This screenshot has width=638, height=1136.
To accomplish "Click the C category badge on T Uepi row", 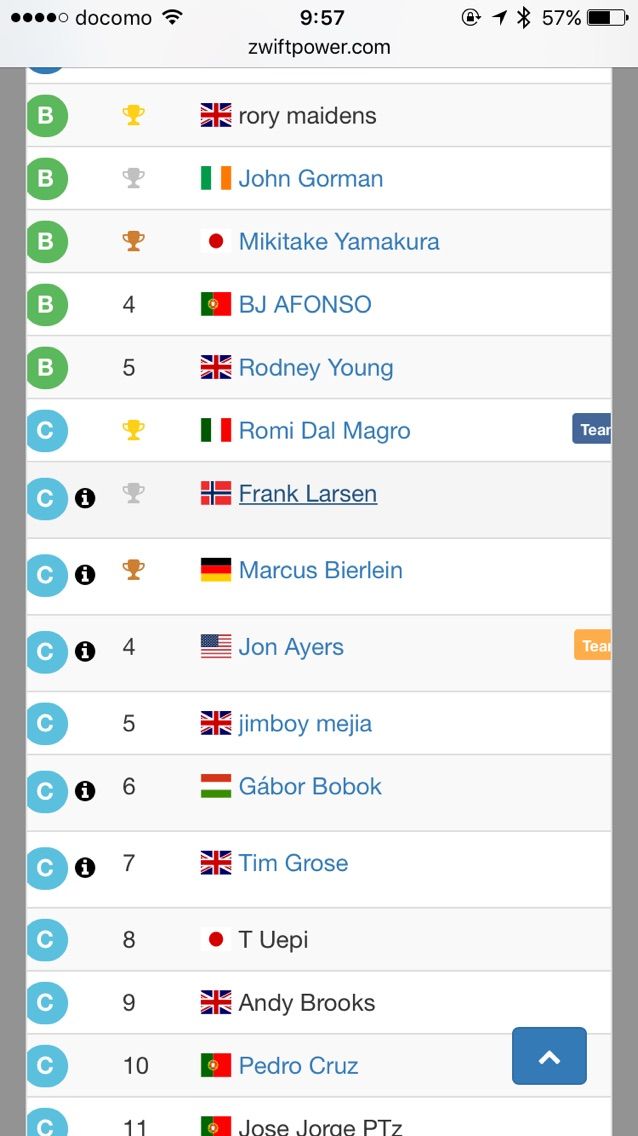I will point(46,940).
